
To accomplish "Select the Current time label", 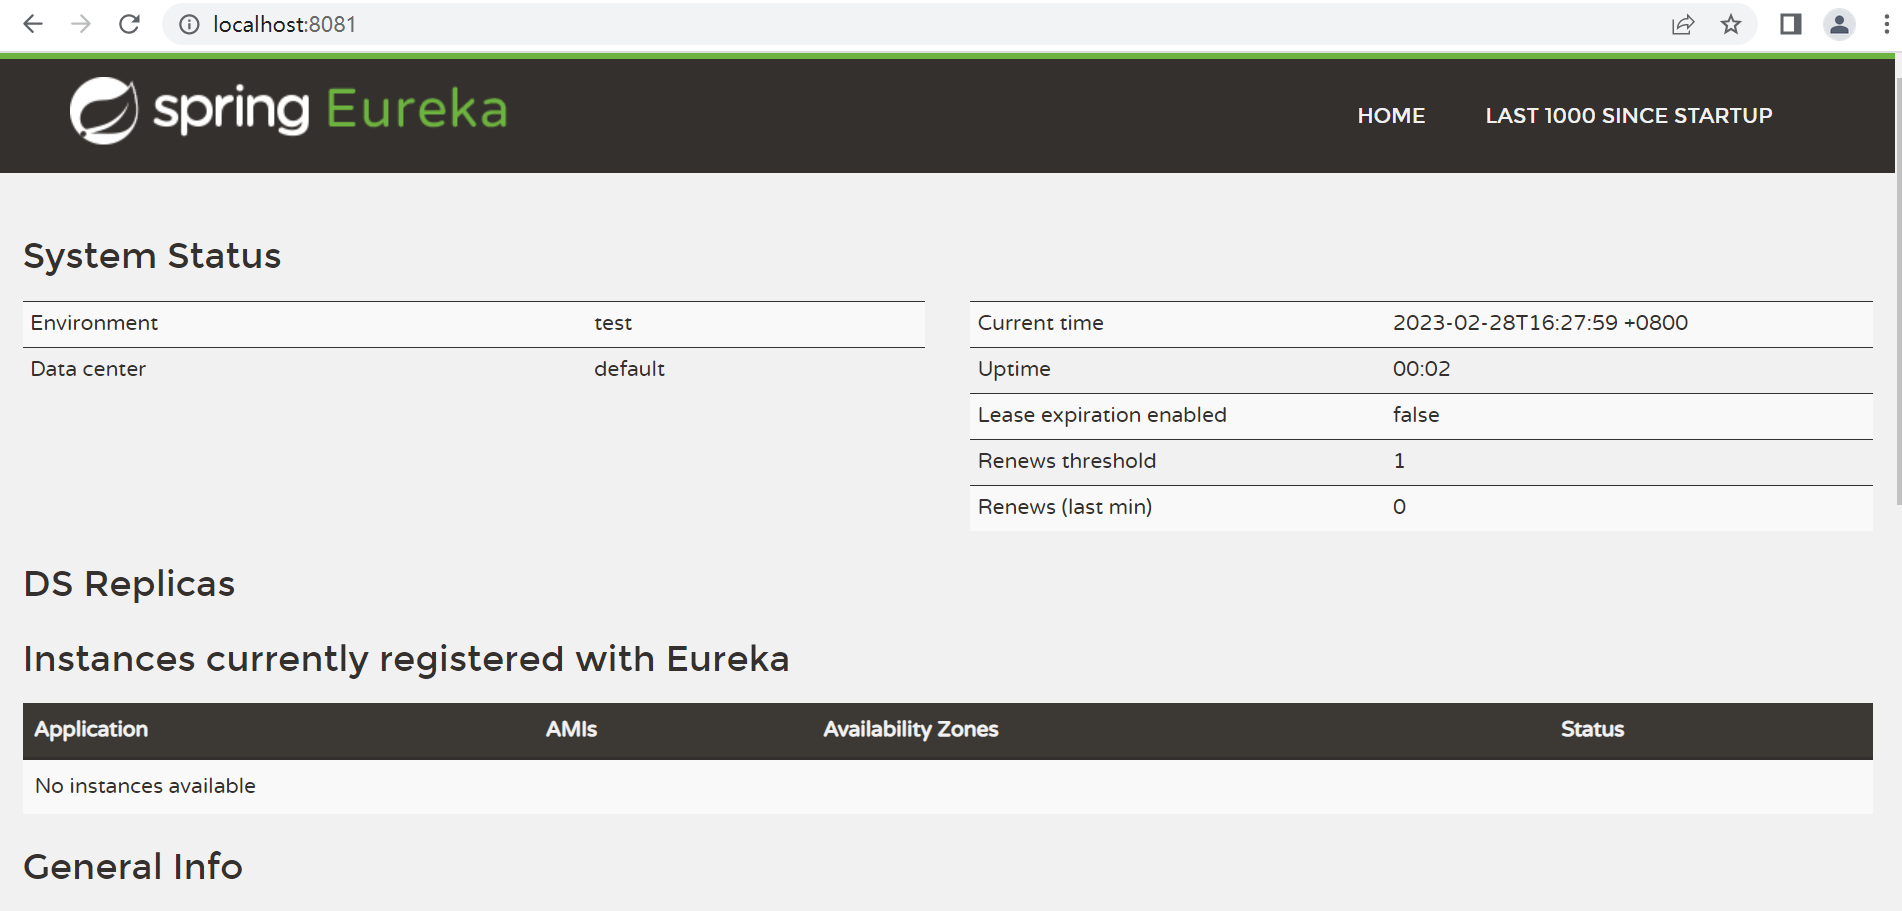I will pos(1040,323).
